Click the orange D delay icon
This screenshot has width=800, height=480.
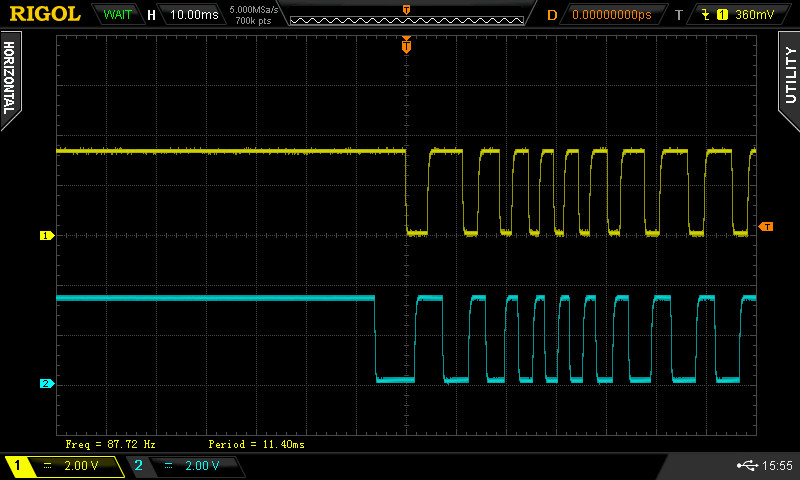point(552,15)
